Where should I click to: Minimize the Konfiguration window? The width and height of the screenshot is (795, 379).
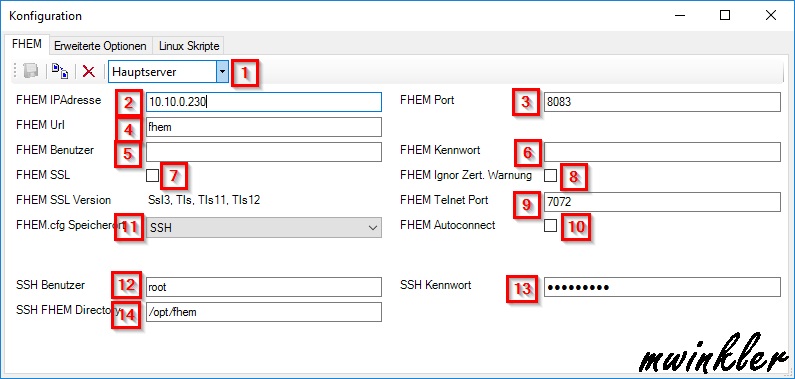tap(680, 16)
